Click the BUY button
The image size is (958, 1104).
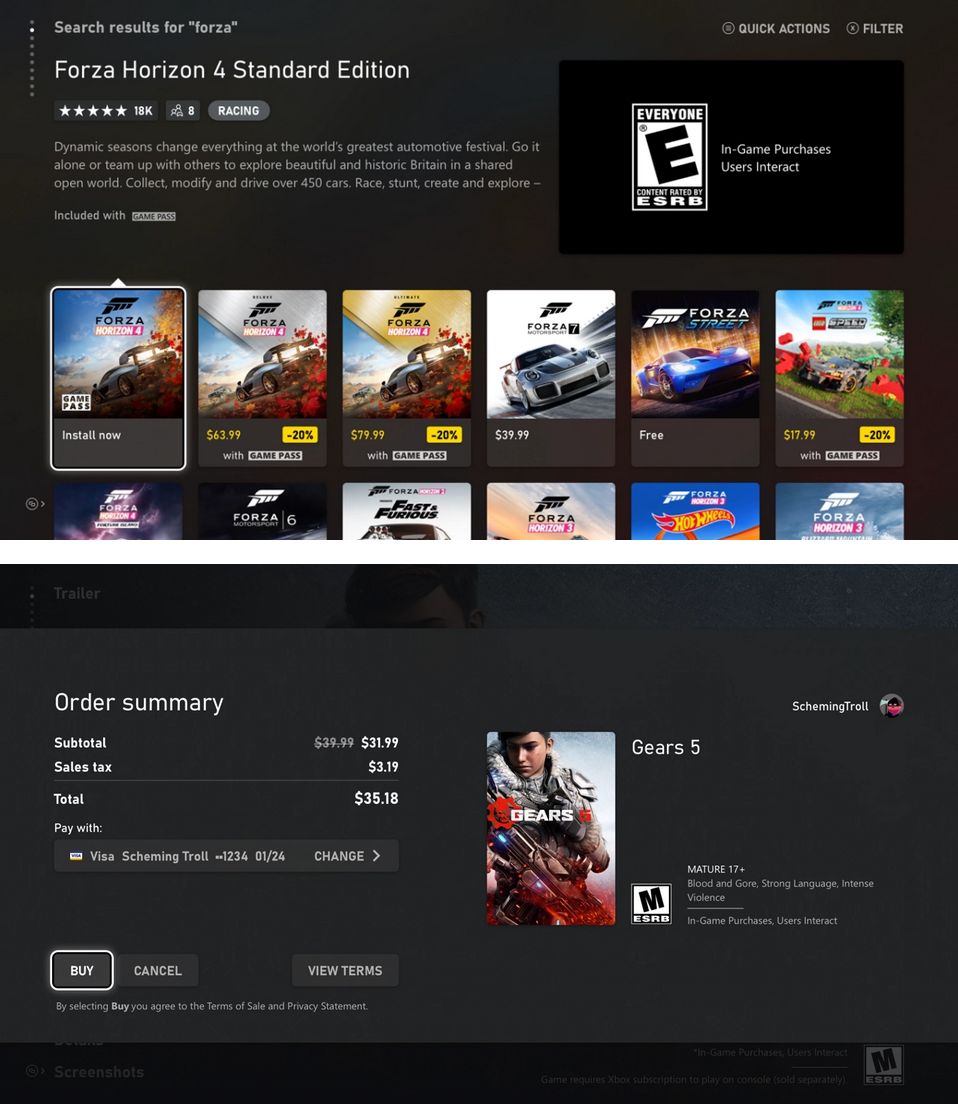[82, 970]
